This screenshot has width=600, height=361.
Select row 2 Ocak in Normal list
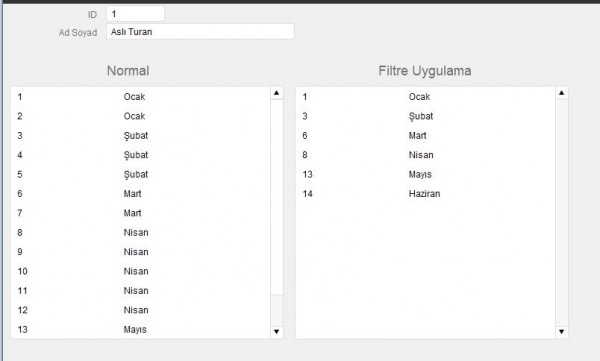click(140, 116)
